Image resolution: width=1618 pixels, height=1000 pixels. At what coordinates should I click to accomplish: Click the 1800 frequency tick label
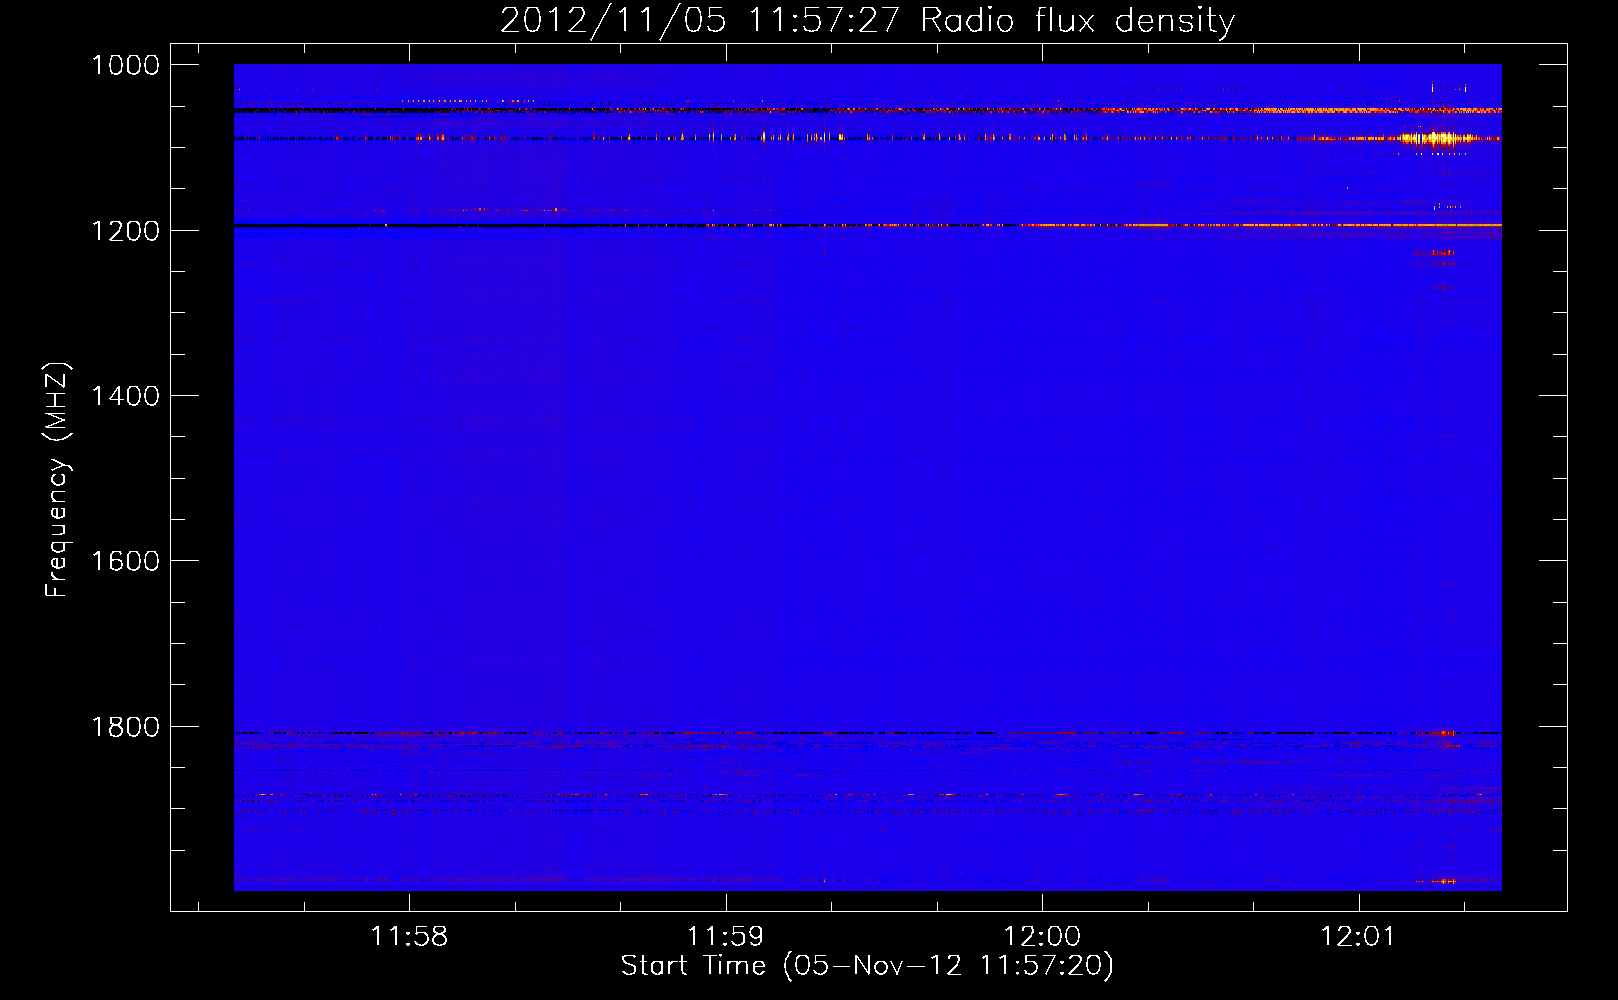click(125, 727)
